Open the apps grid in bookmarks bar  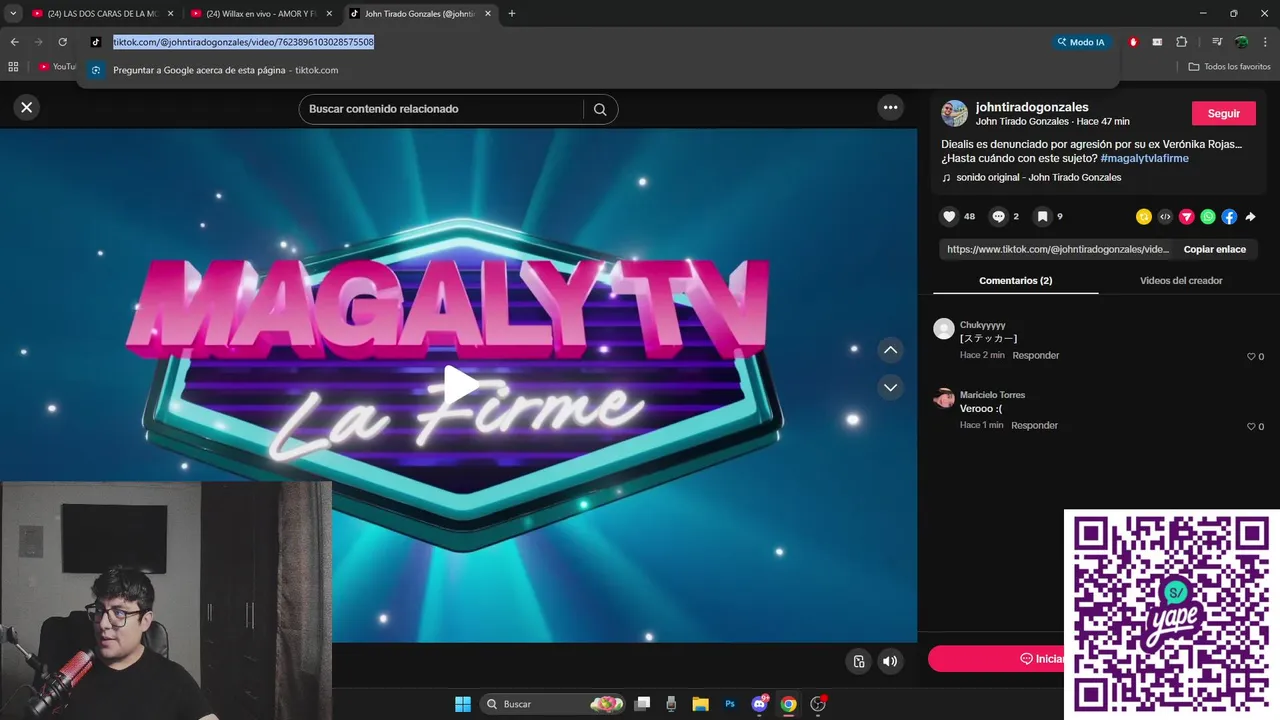coord(13,67)
